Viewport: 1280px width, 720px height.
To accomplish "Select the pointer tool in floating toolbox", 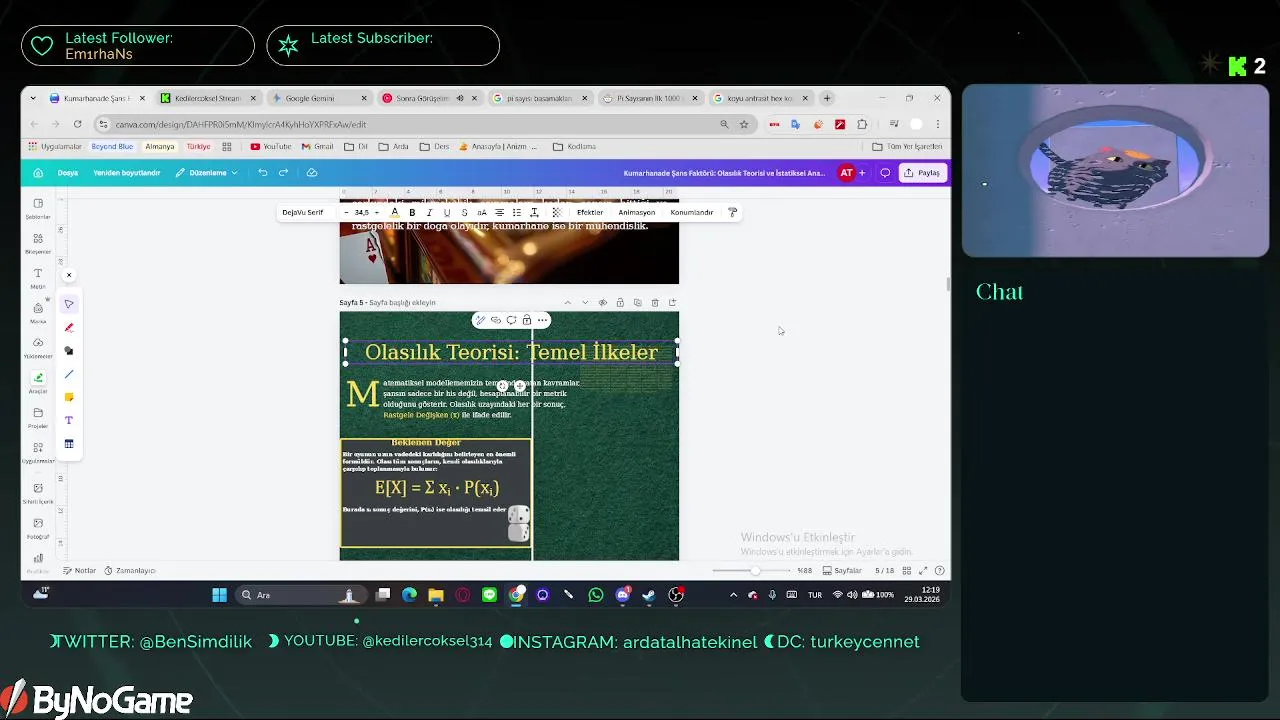I will pos(69,304).
